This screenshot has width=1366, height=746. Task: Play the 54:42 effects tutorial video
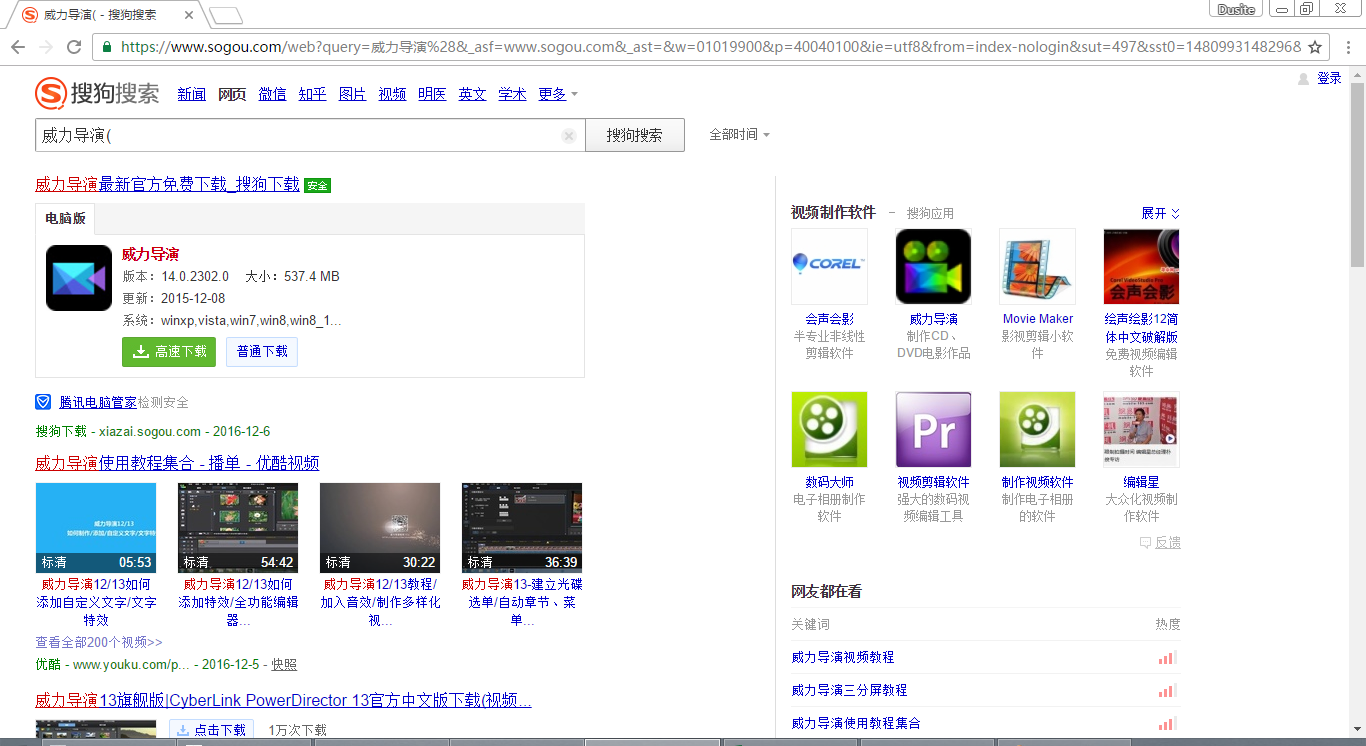pyautogui.click(x=238, y=528)
